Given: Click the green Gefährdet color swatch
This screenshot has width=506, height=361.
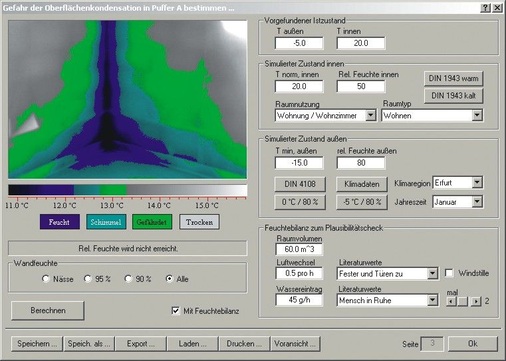Looking at the screenshot, I should (152, 222).
